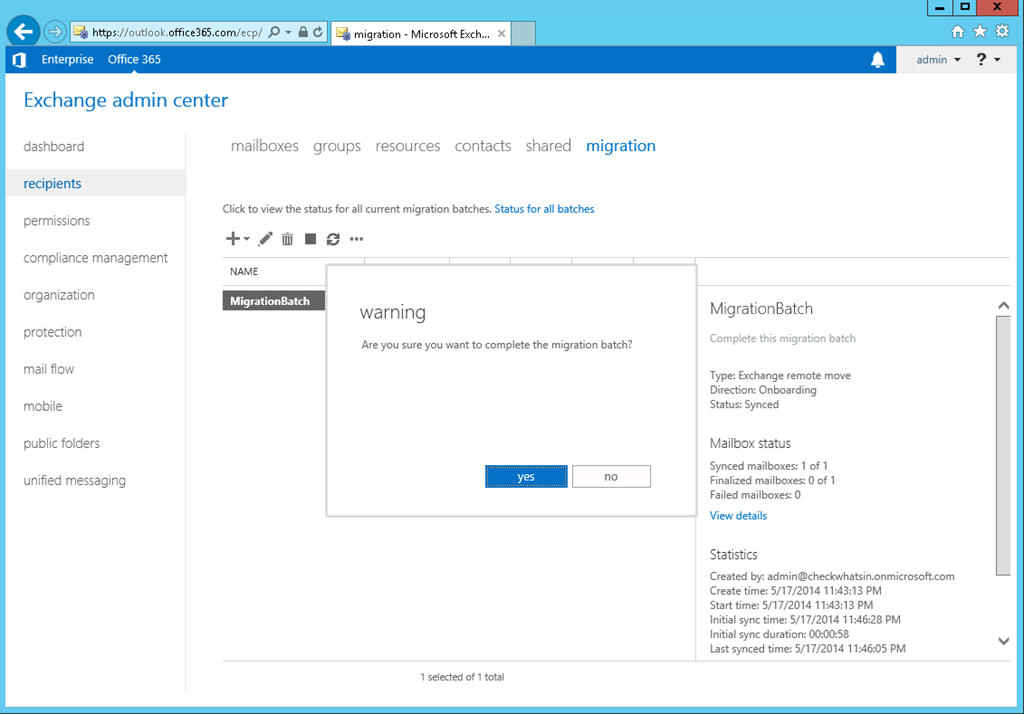This screenshot has height=714, width=1024.
Task: Switch to Enterprise view
Action: point(67,59)
